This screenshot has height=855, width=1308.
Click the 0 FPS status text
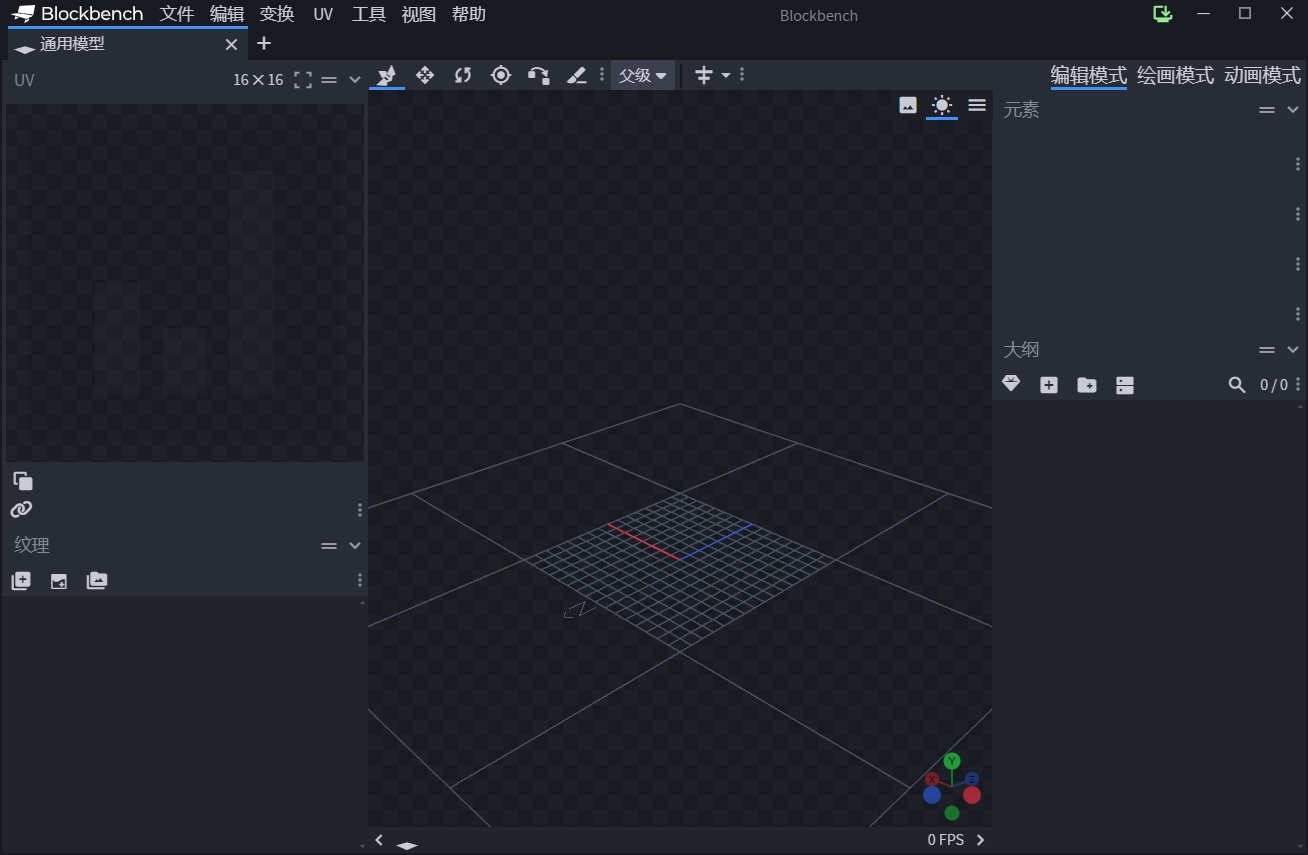click(x=946, y=840)
